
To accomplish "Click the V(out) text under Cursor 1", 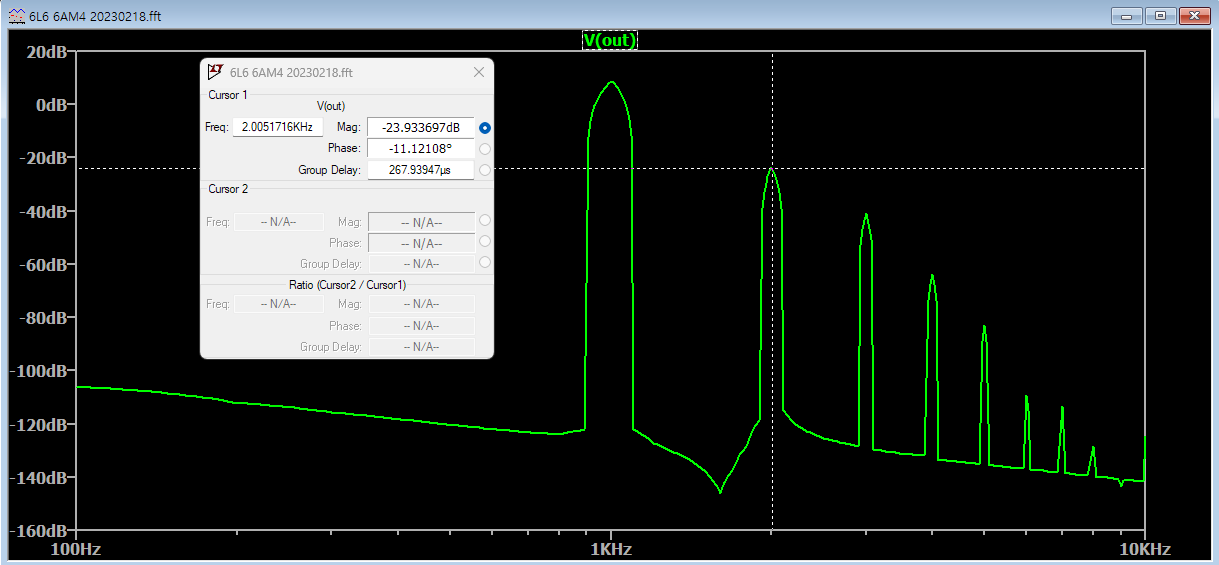I will (331, 106).
